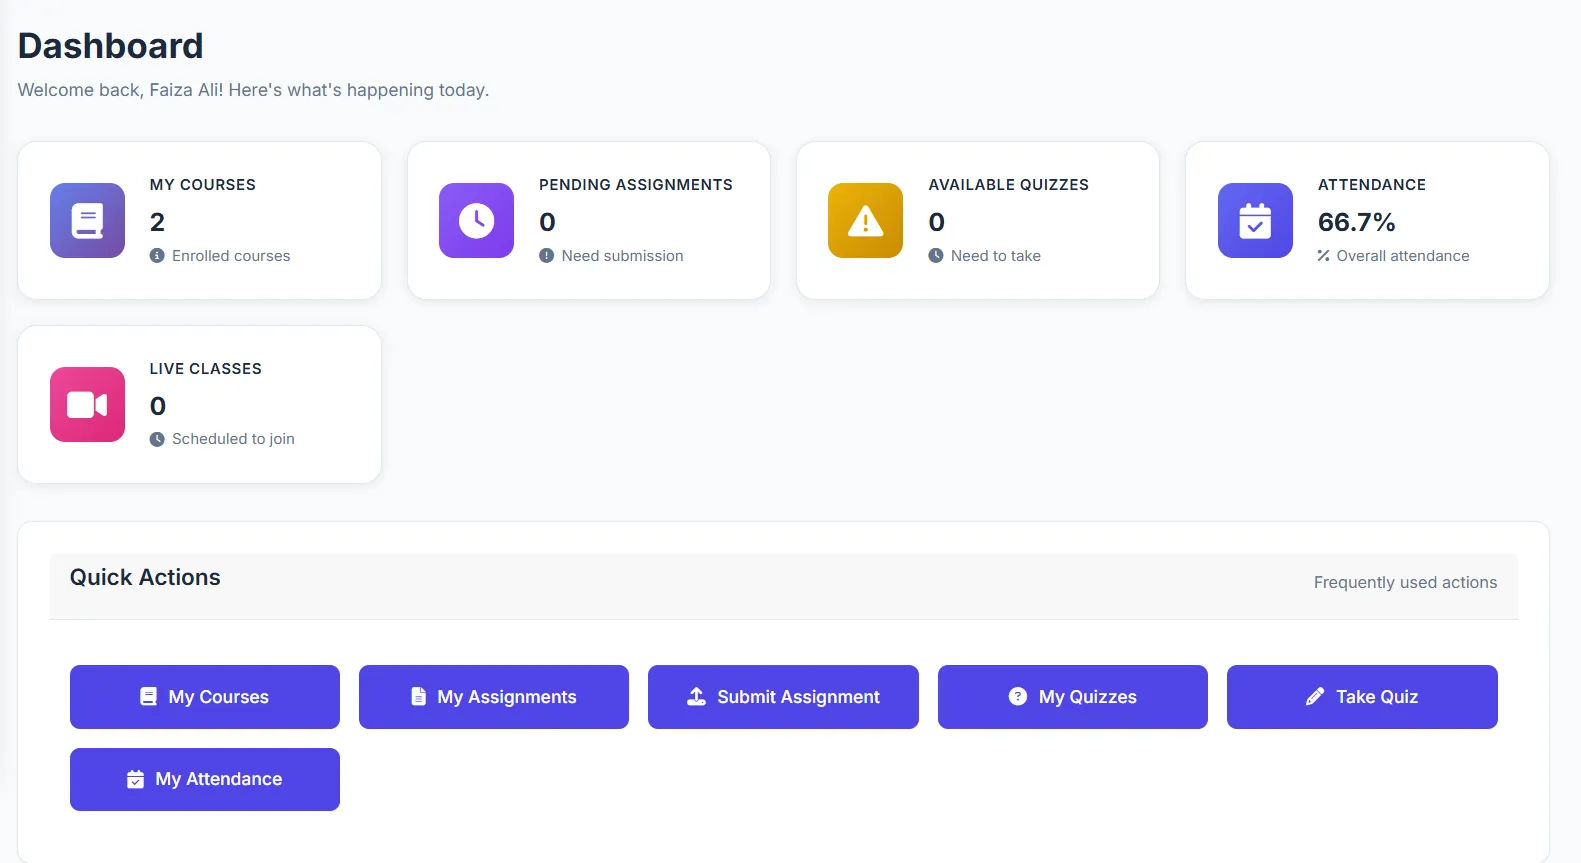
Task: Click the Live Classes card heading
Action: tap(205, 369)
